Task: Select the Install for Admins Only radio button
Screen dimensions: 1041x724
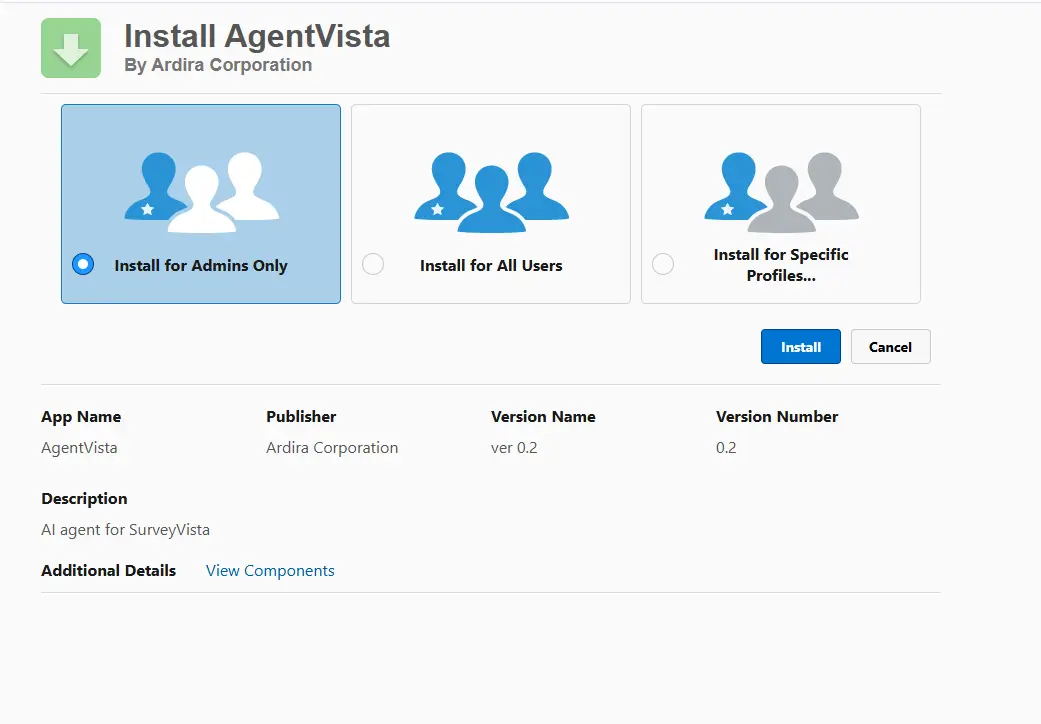Action: (x=83, y=265)
